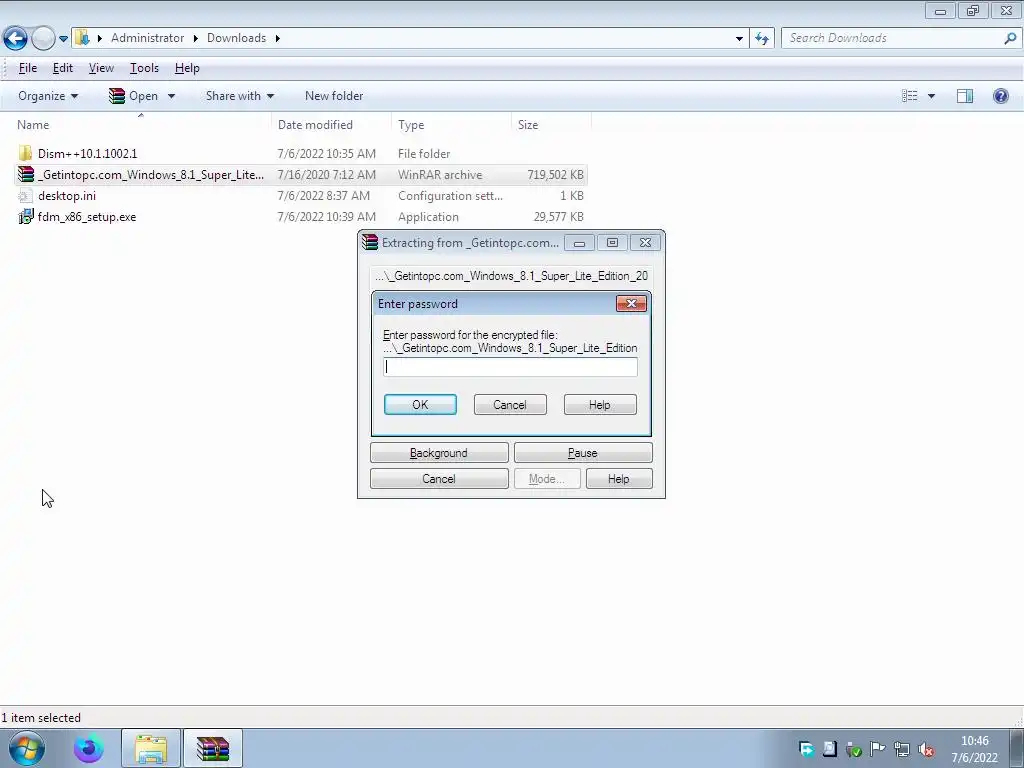Screen dimensions: 1024x768
Task: Click OK in Enter password dialog
Action: (420, 405)
